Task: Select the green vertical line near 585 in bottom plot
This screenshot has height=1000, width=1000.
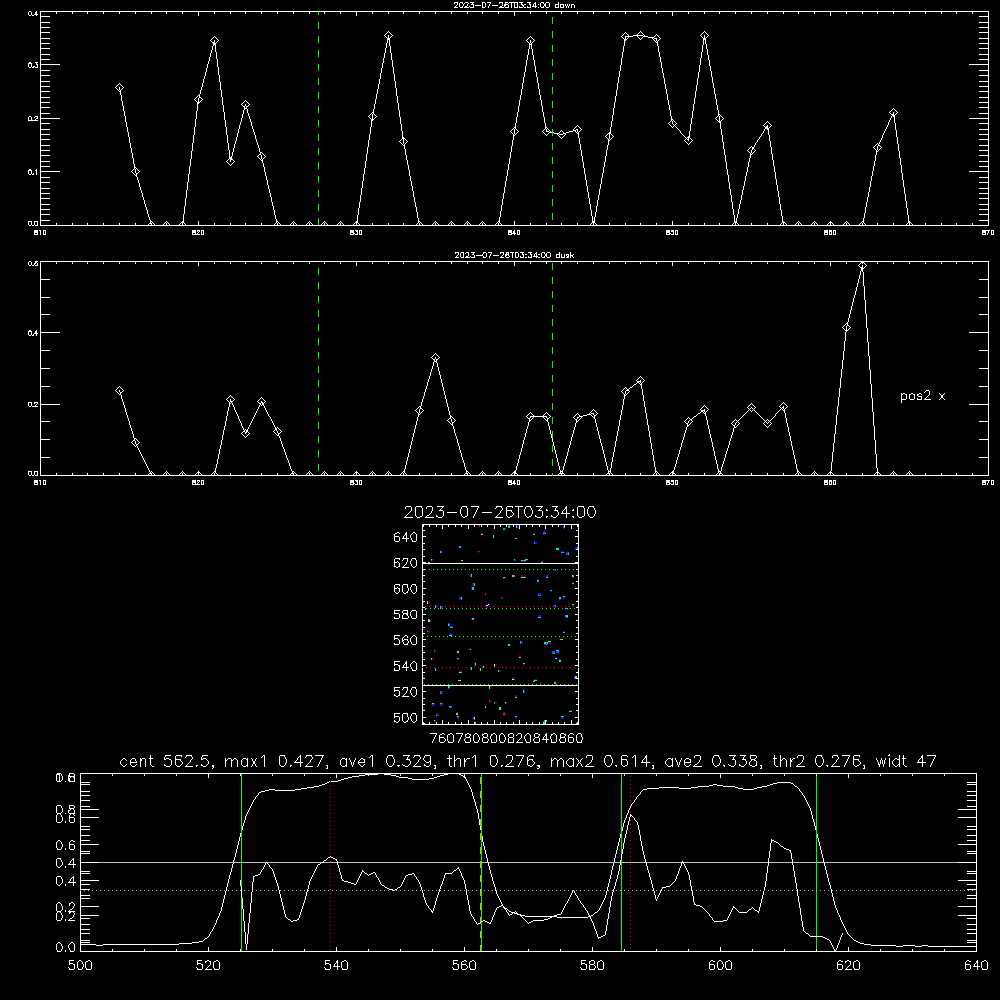Action: (621, 862)
